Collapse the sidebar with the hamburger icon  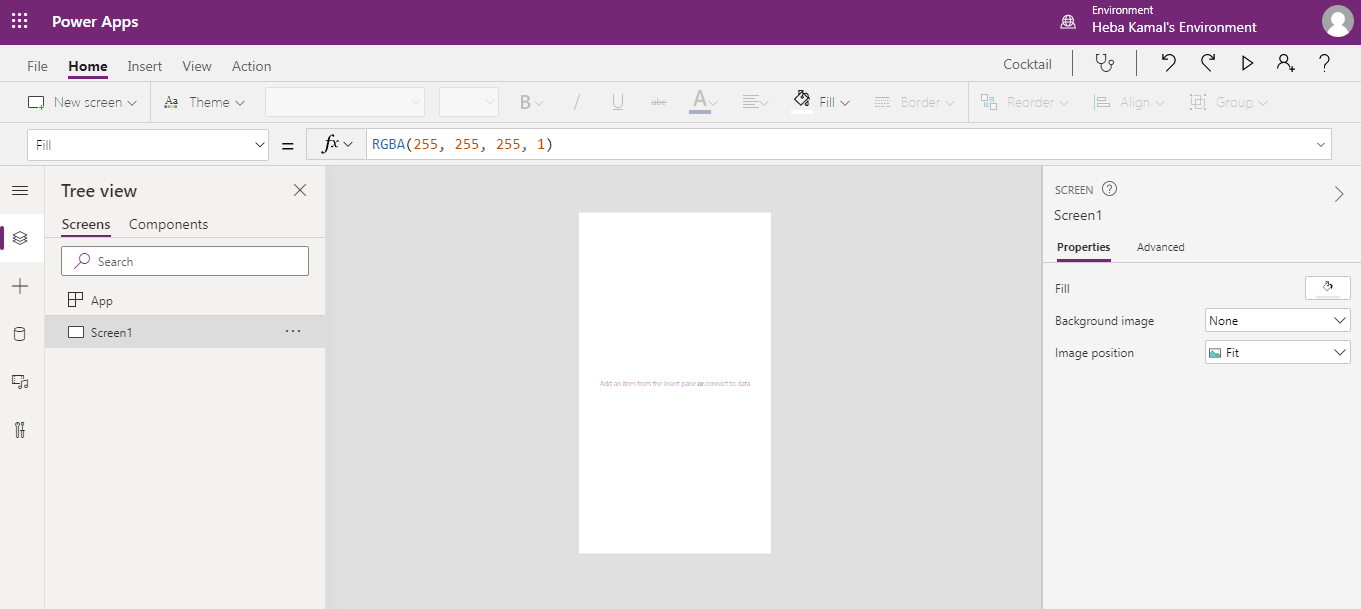pyautogui.click(x=20, y=190)
